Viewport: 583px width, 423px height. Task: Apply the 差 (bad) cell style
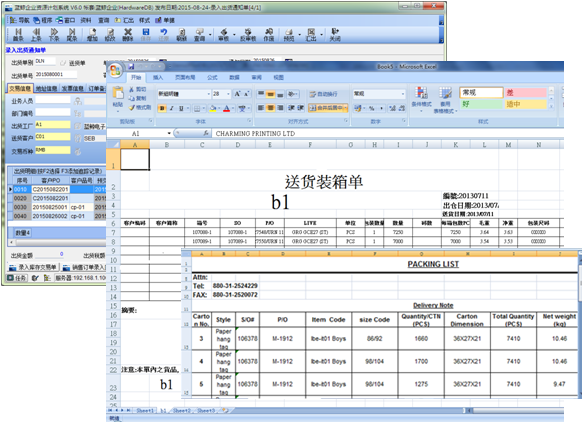tap(525, 92)
